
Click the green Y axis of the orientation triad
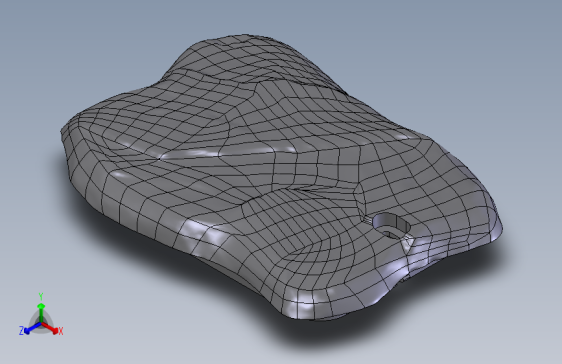coord(41,313)
